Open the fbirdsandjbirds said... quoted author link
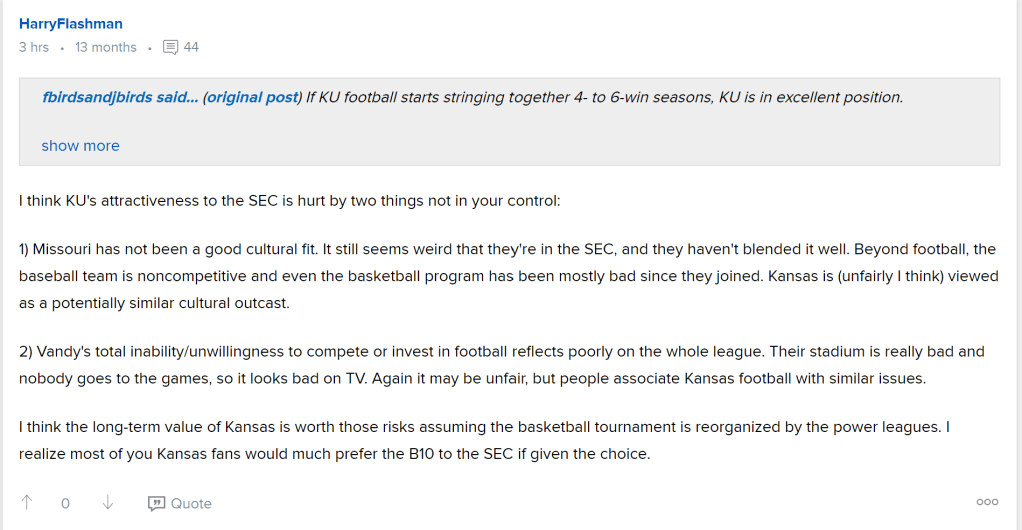This screenshot has height=530, width=1022. click(x=120, y=97)
